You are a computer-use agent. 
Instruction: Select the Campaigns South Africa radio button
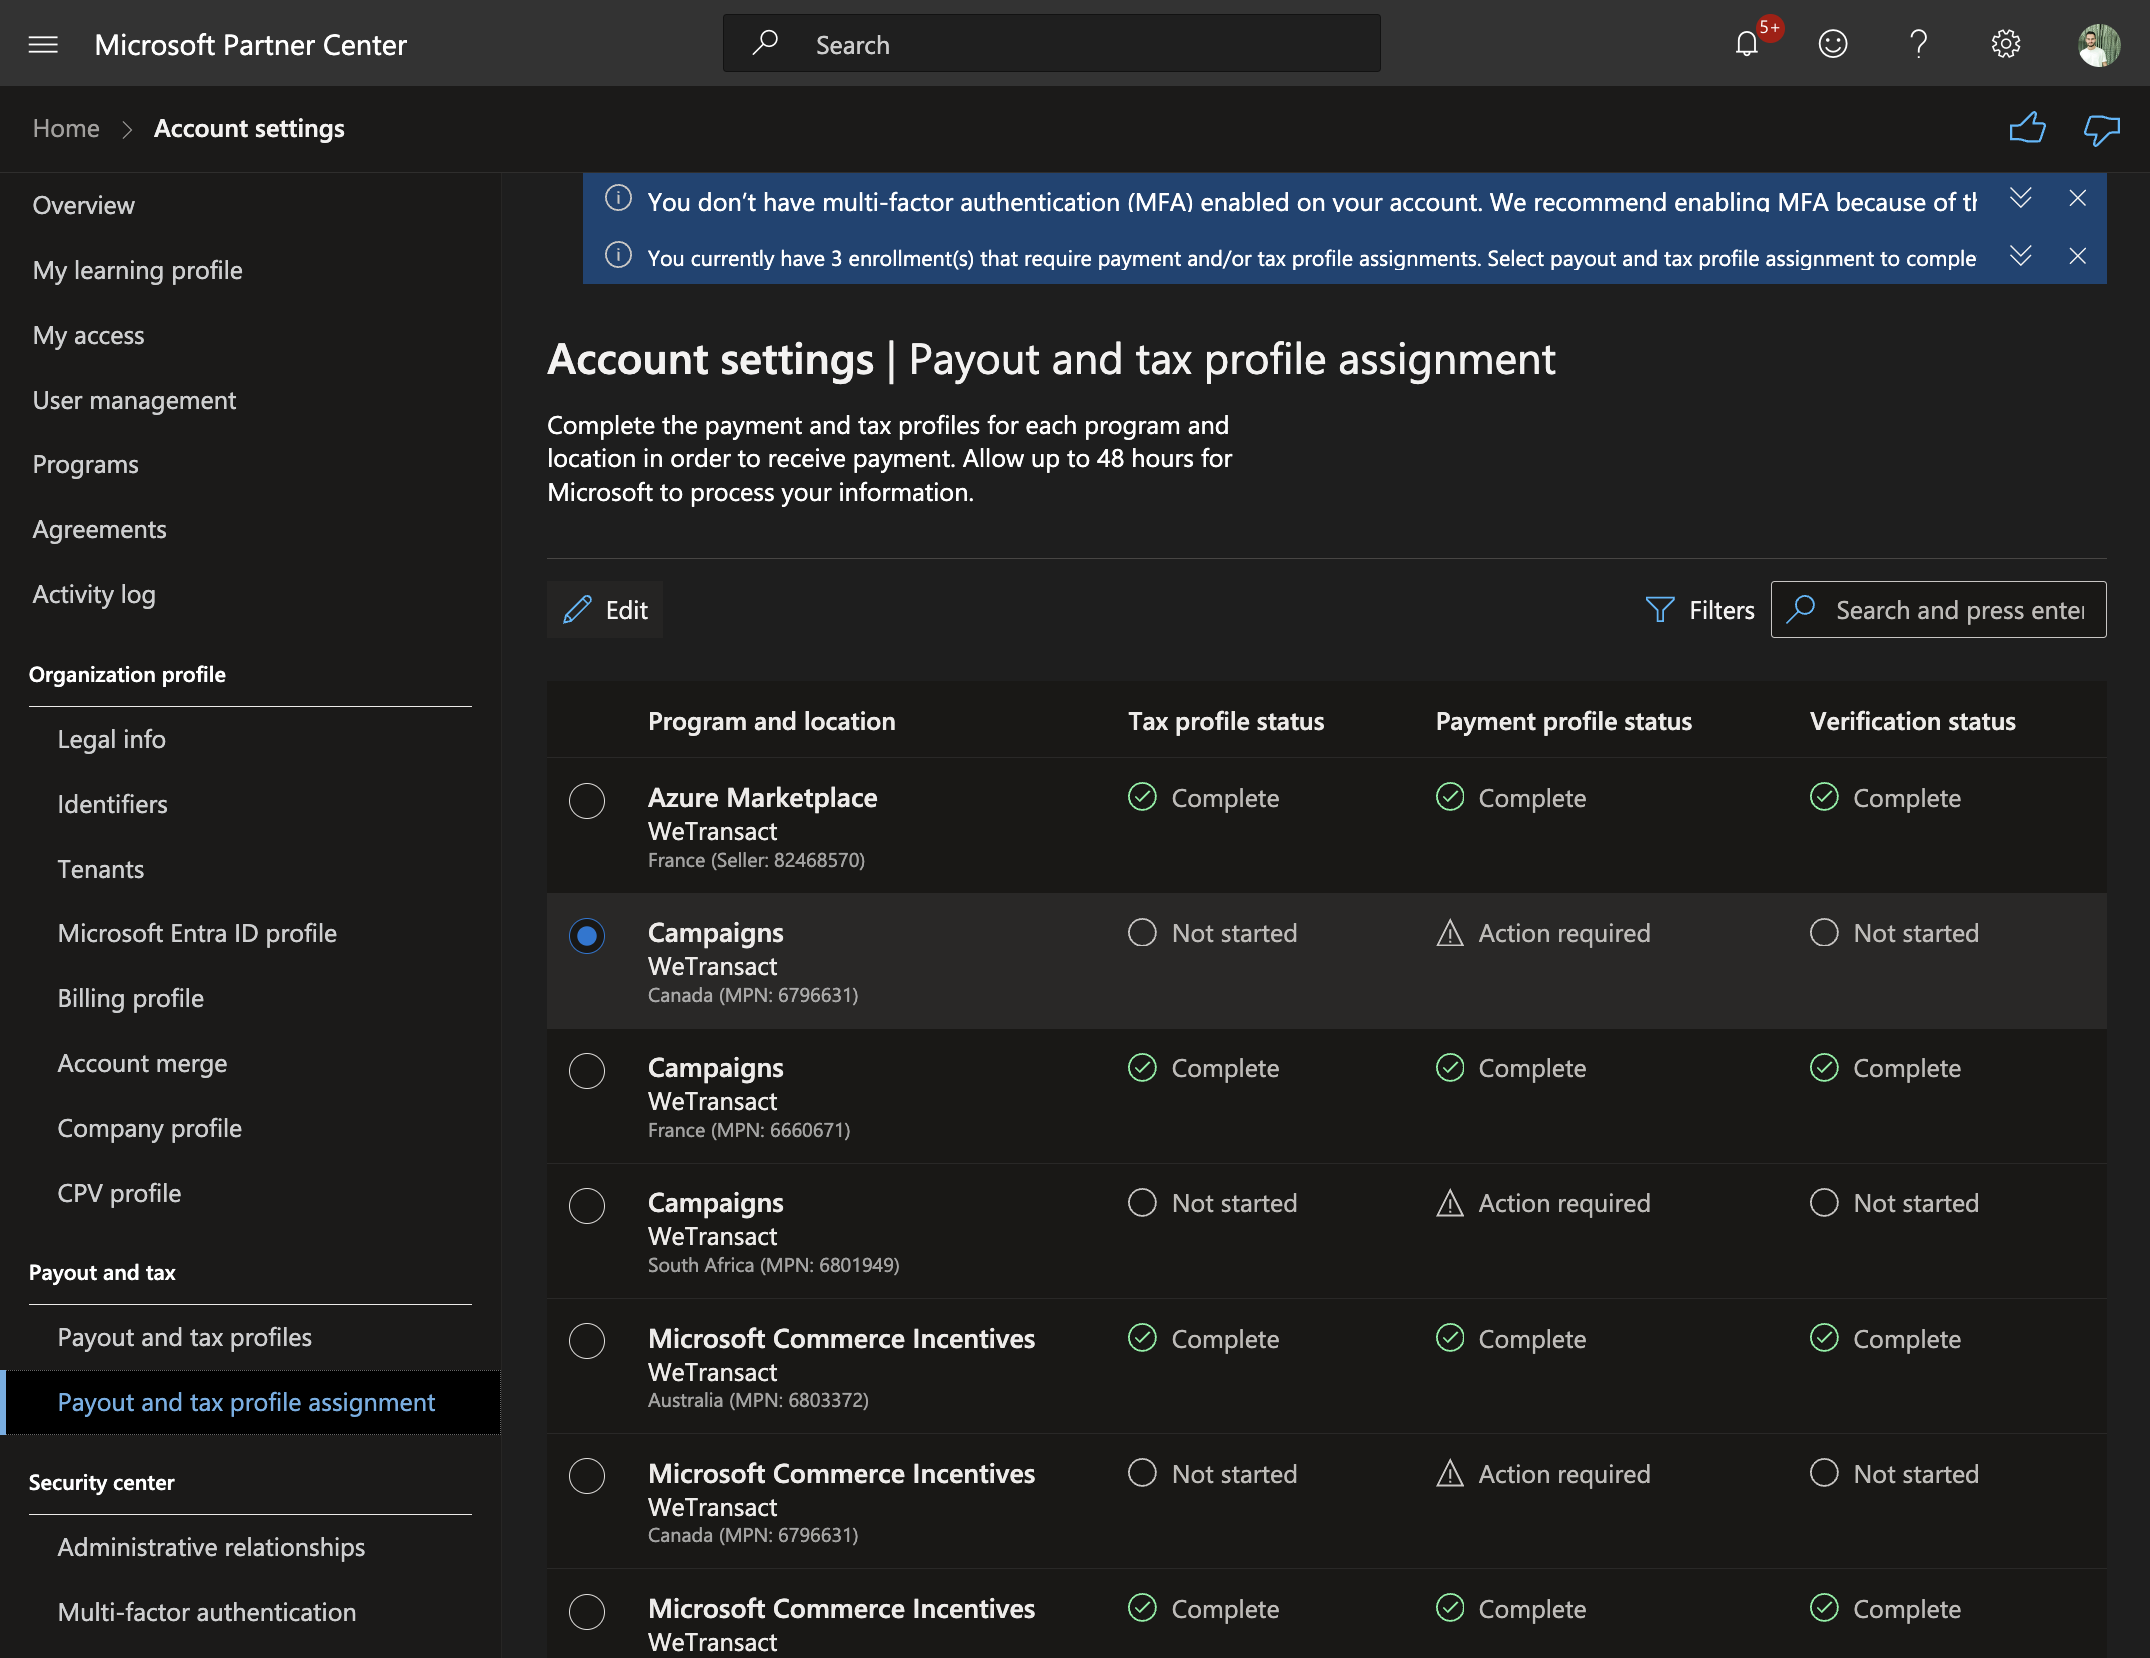tap(587, 1206)
